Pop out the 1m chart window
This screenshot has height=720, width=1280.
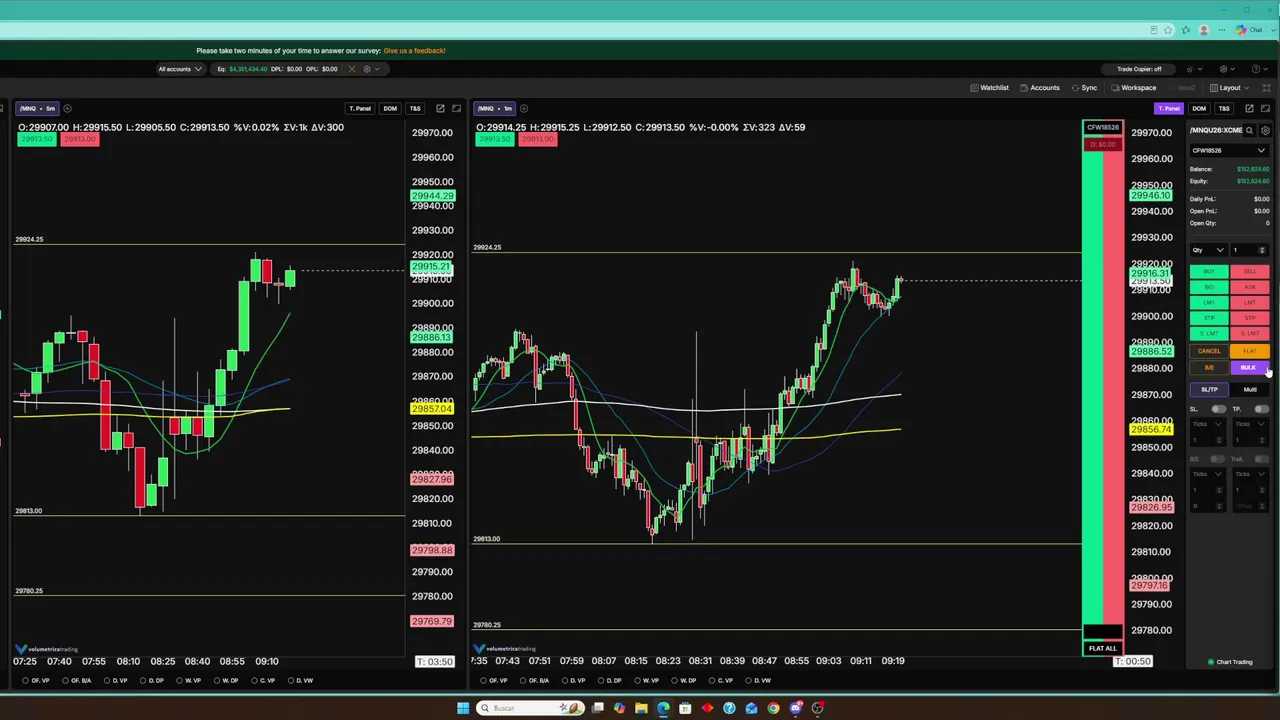coord(1249,108)
